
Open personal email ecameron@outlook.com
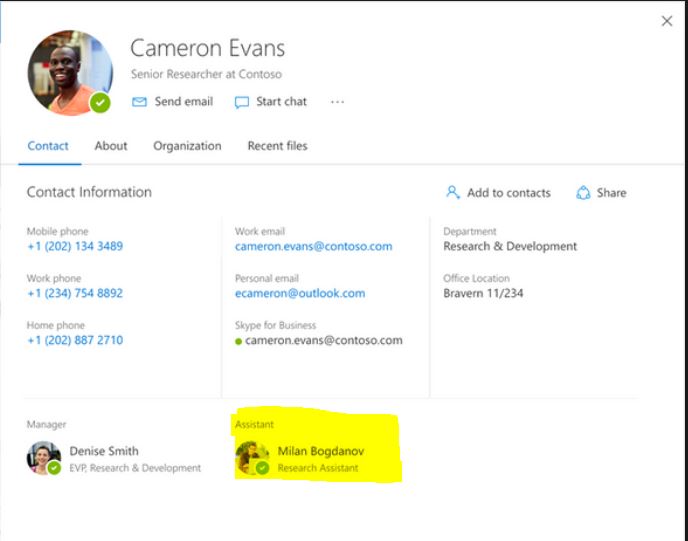(300, 294)
